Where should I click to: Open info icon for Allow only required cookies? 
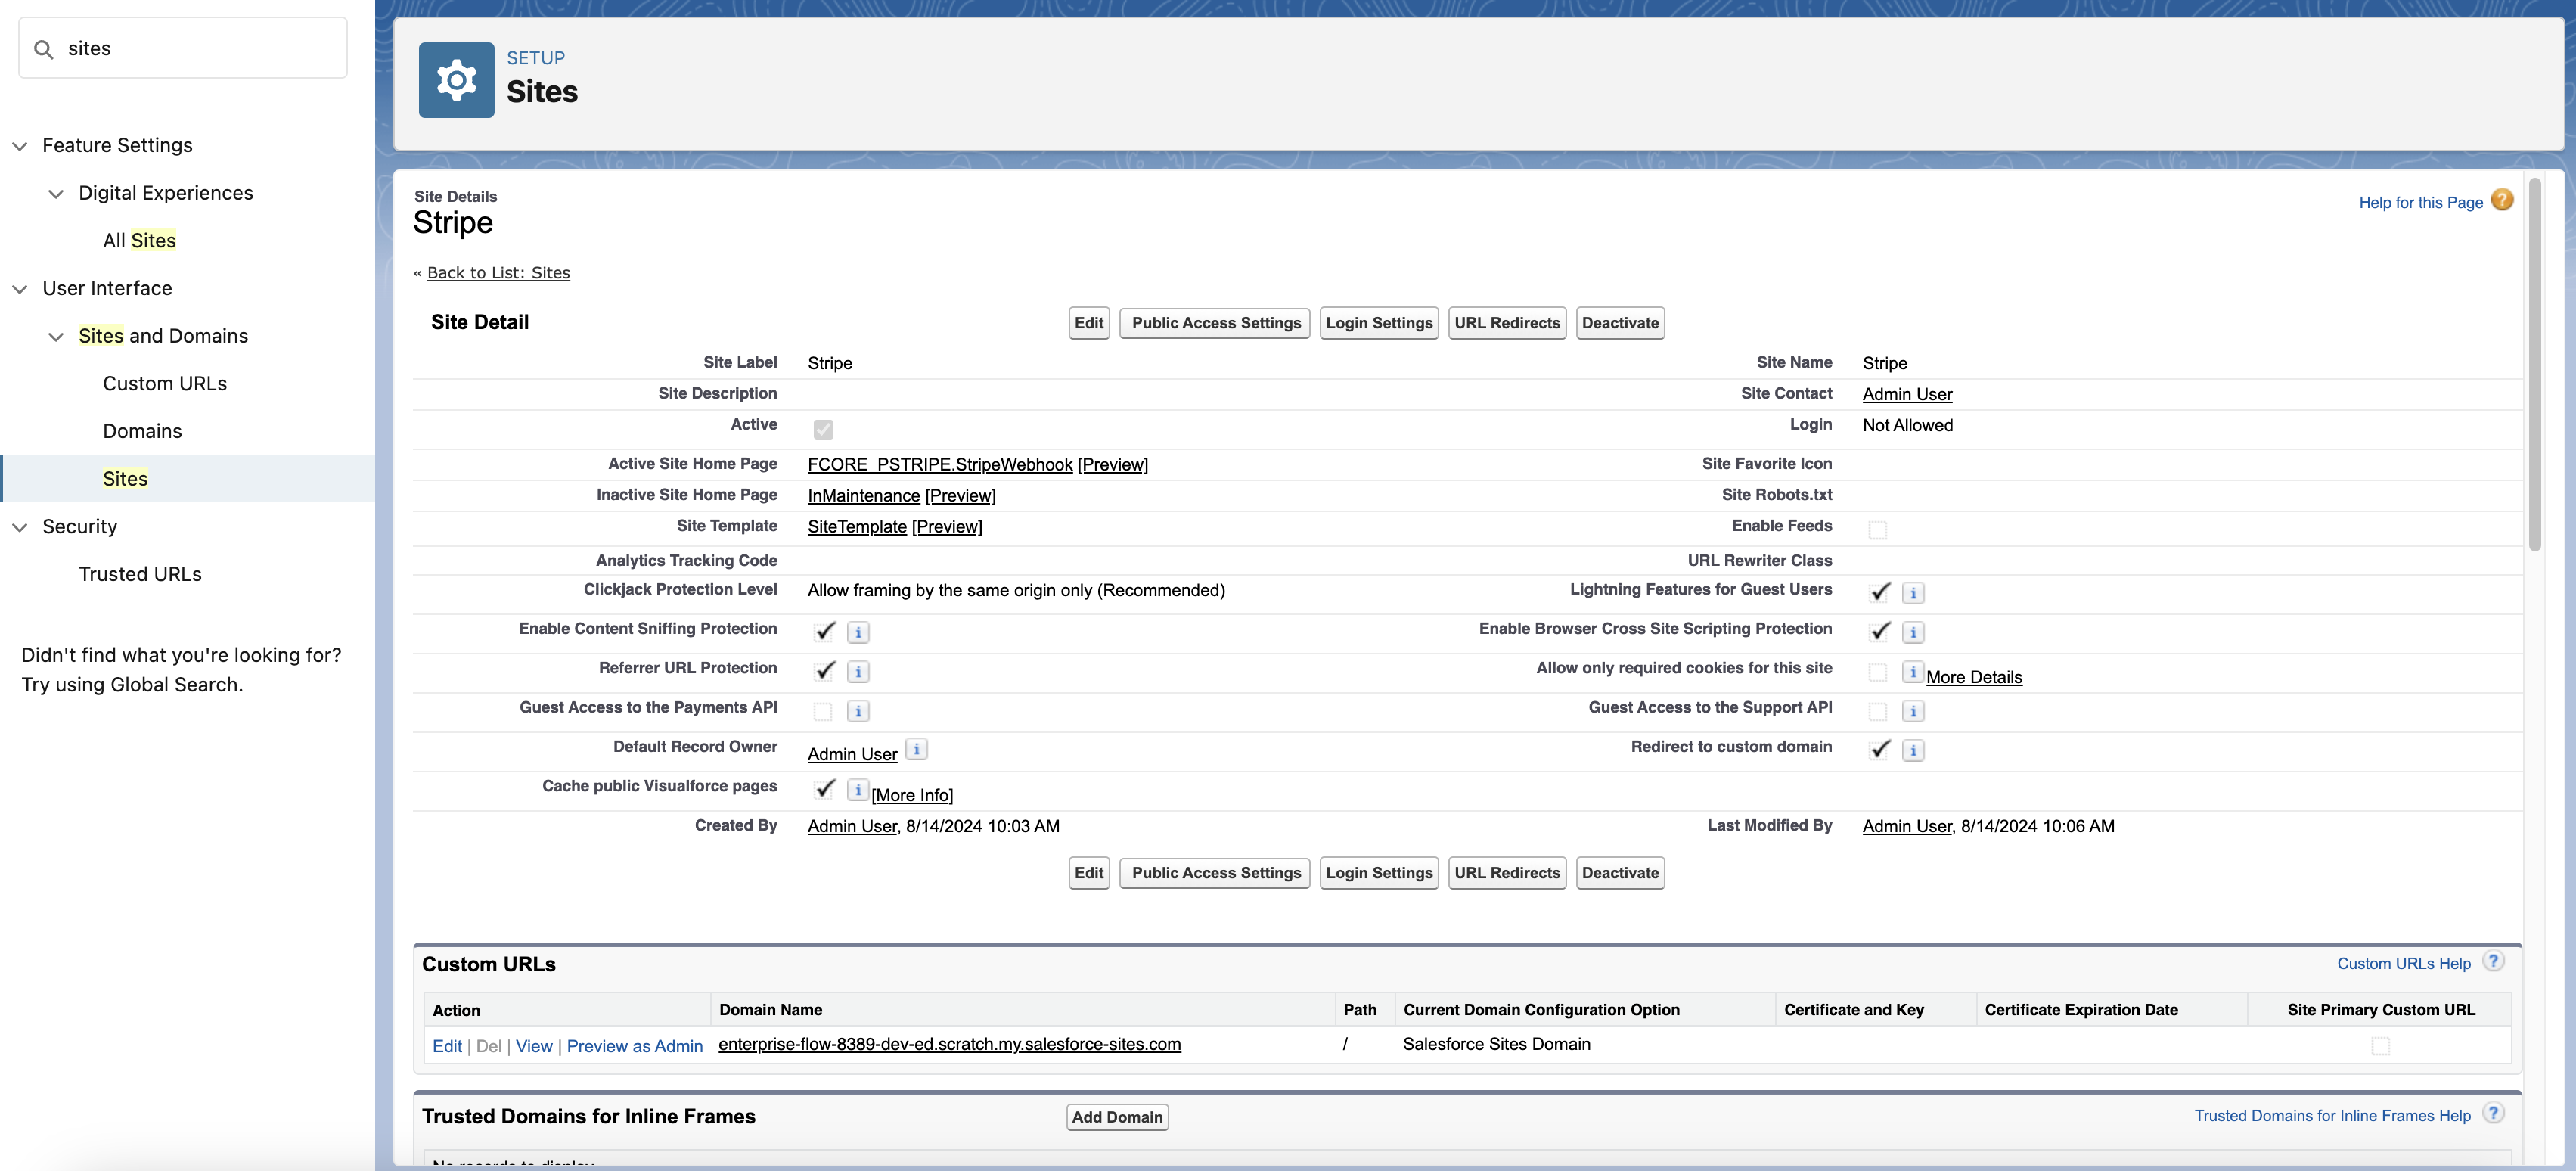1913,672
